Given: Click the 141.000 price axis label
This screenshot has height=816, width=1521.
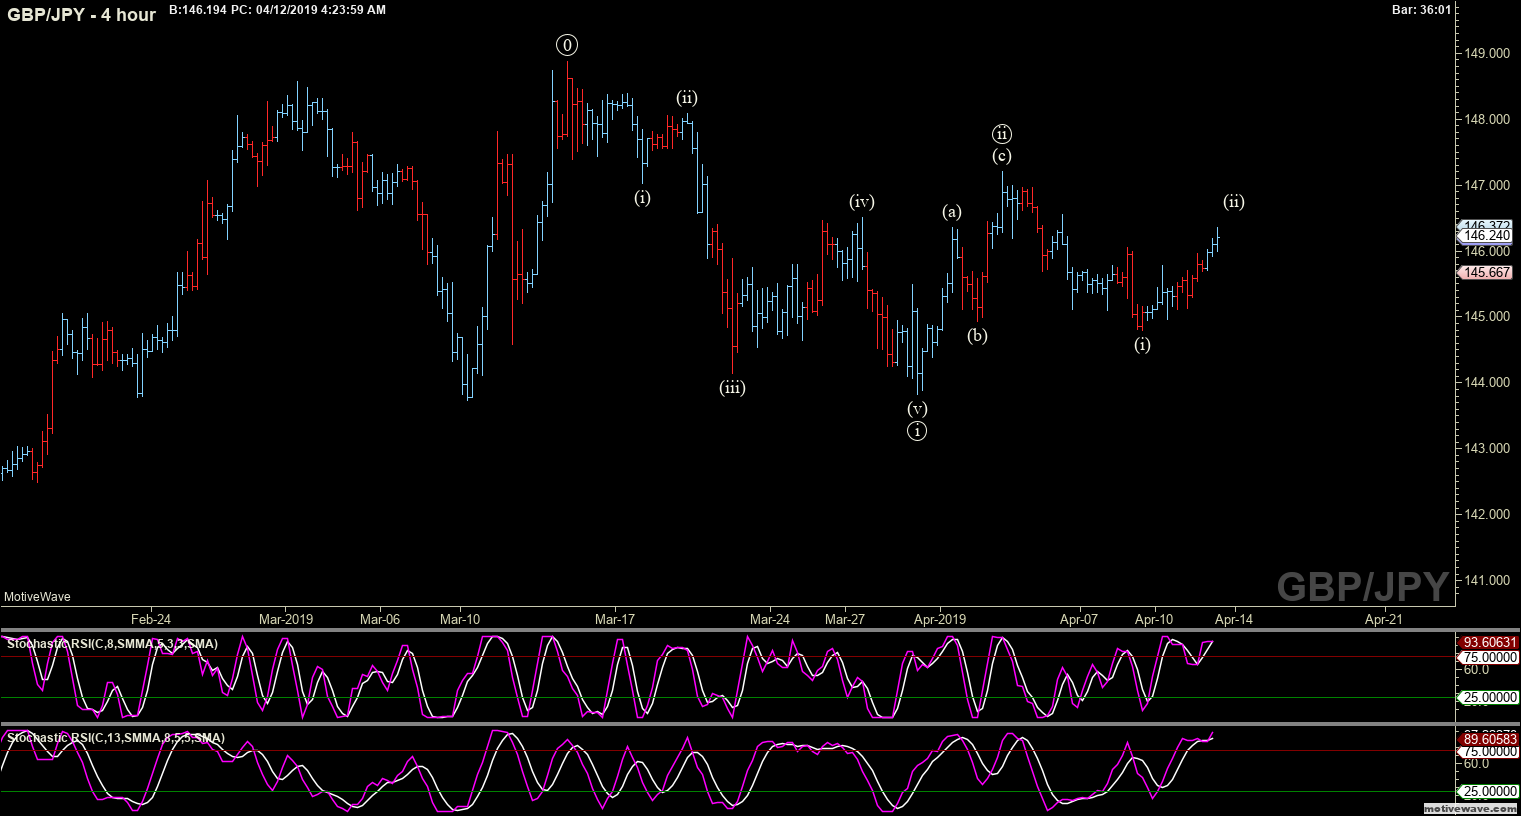Looking at the screenshot, I should (1487, 580).
